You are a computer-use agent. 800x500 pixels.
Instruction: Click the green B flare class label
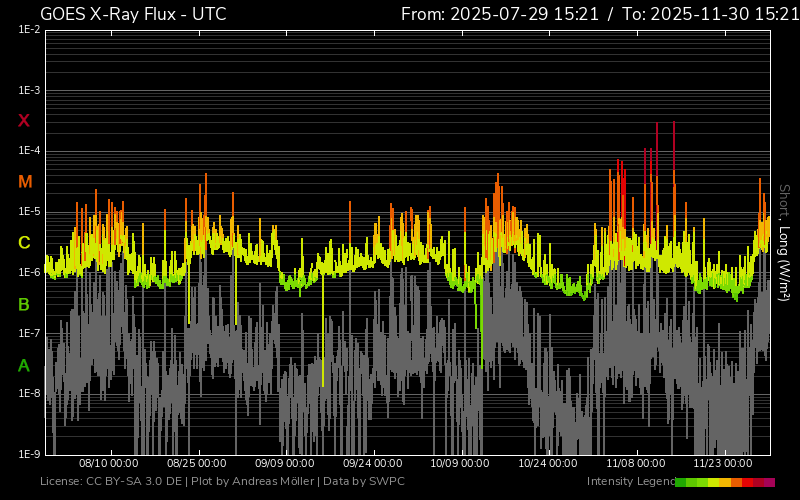coord(24,305)
